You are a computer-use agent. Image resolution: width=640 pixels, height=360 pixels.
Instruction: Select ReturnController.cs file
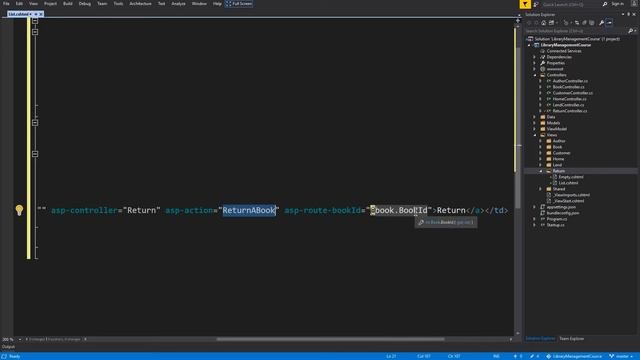[x=570, y=111]
